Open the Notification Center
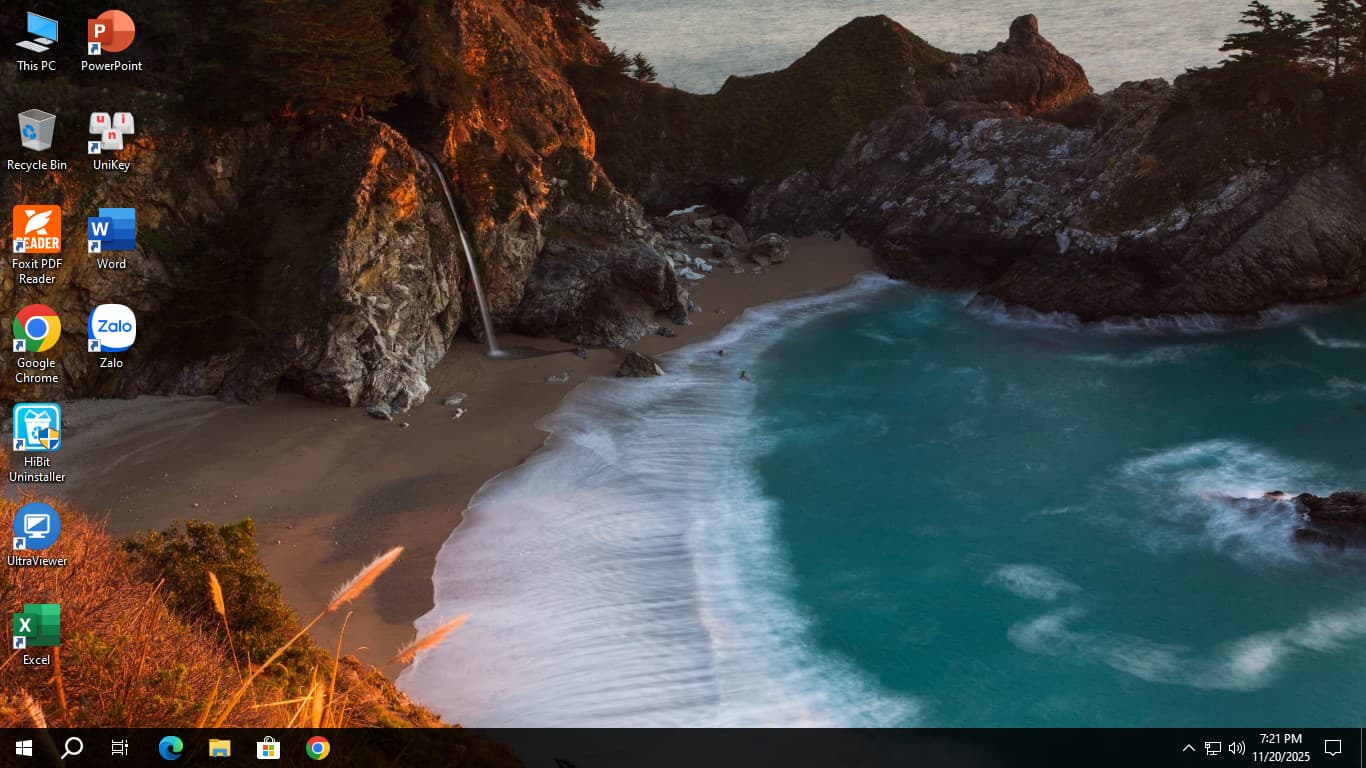Screen dimensions: 1366x768 (1333, 747)
